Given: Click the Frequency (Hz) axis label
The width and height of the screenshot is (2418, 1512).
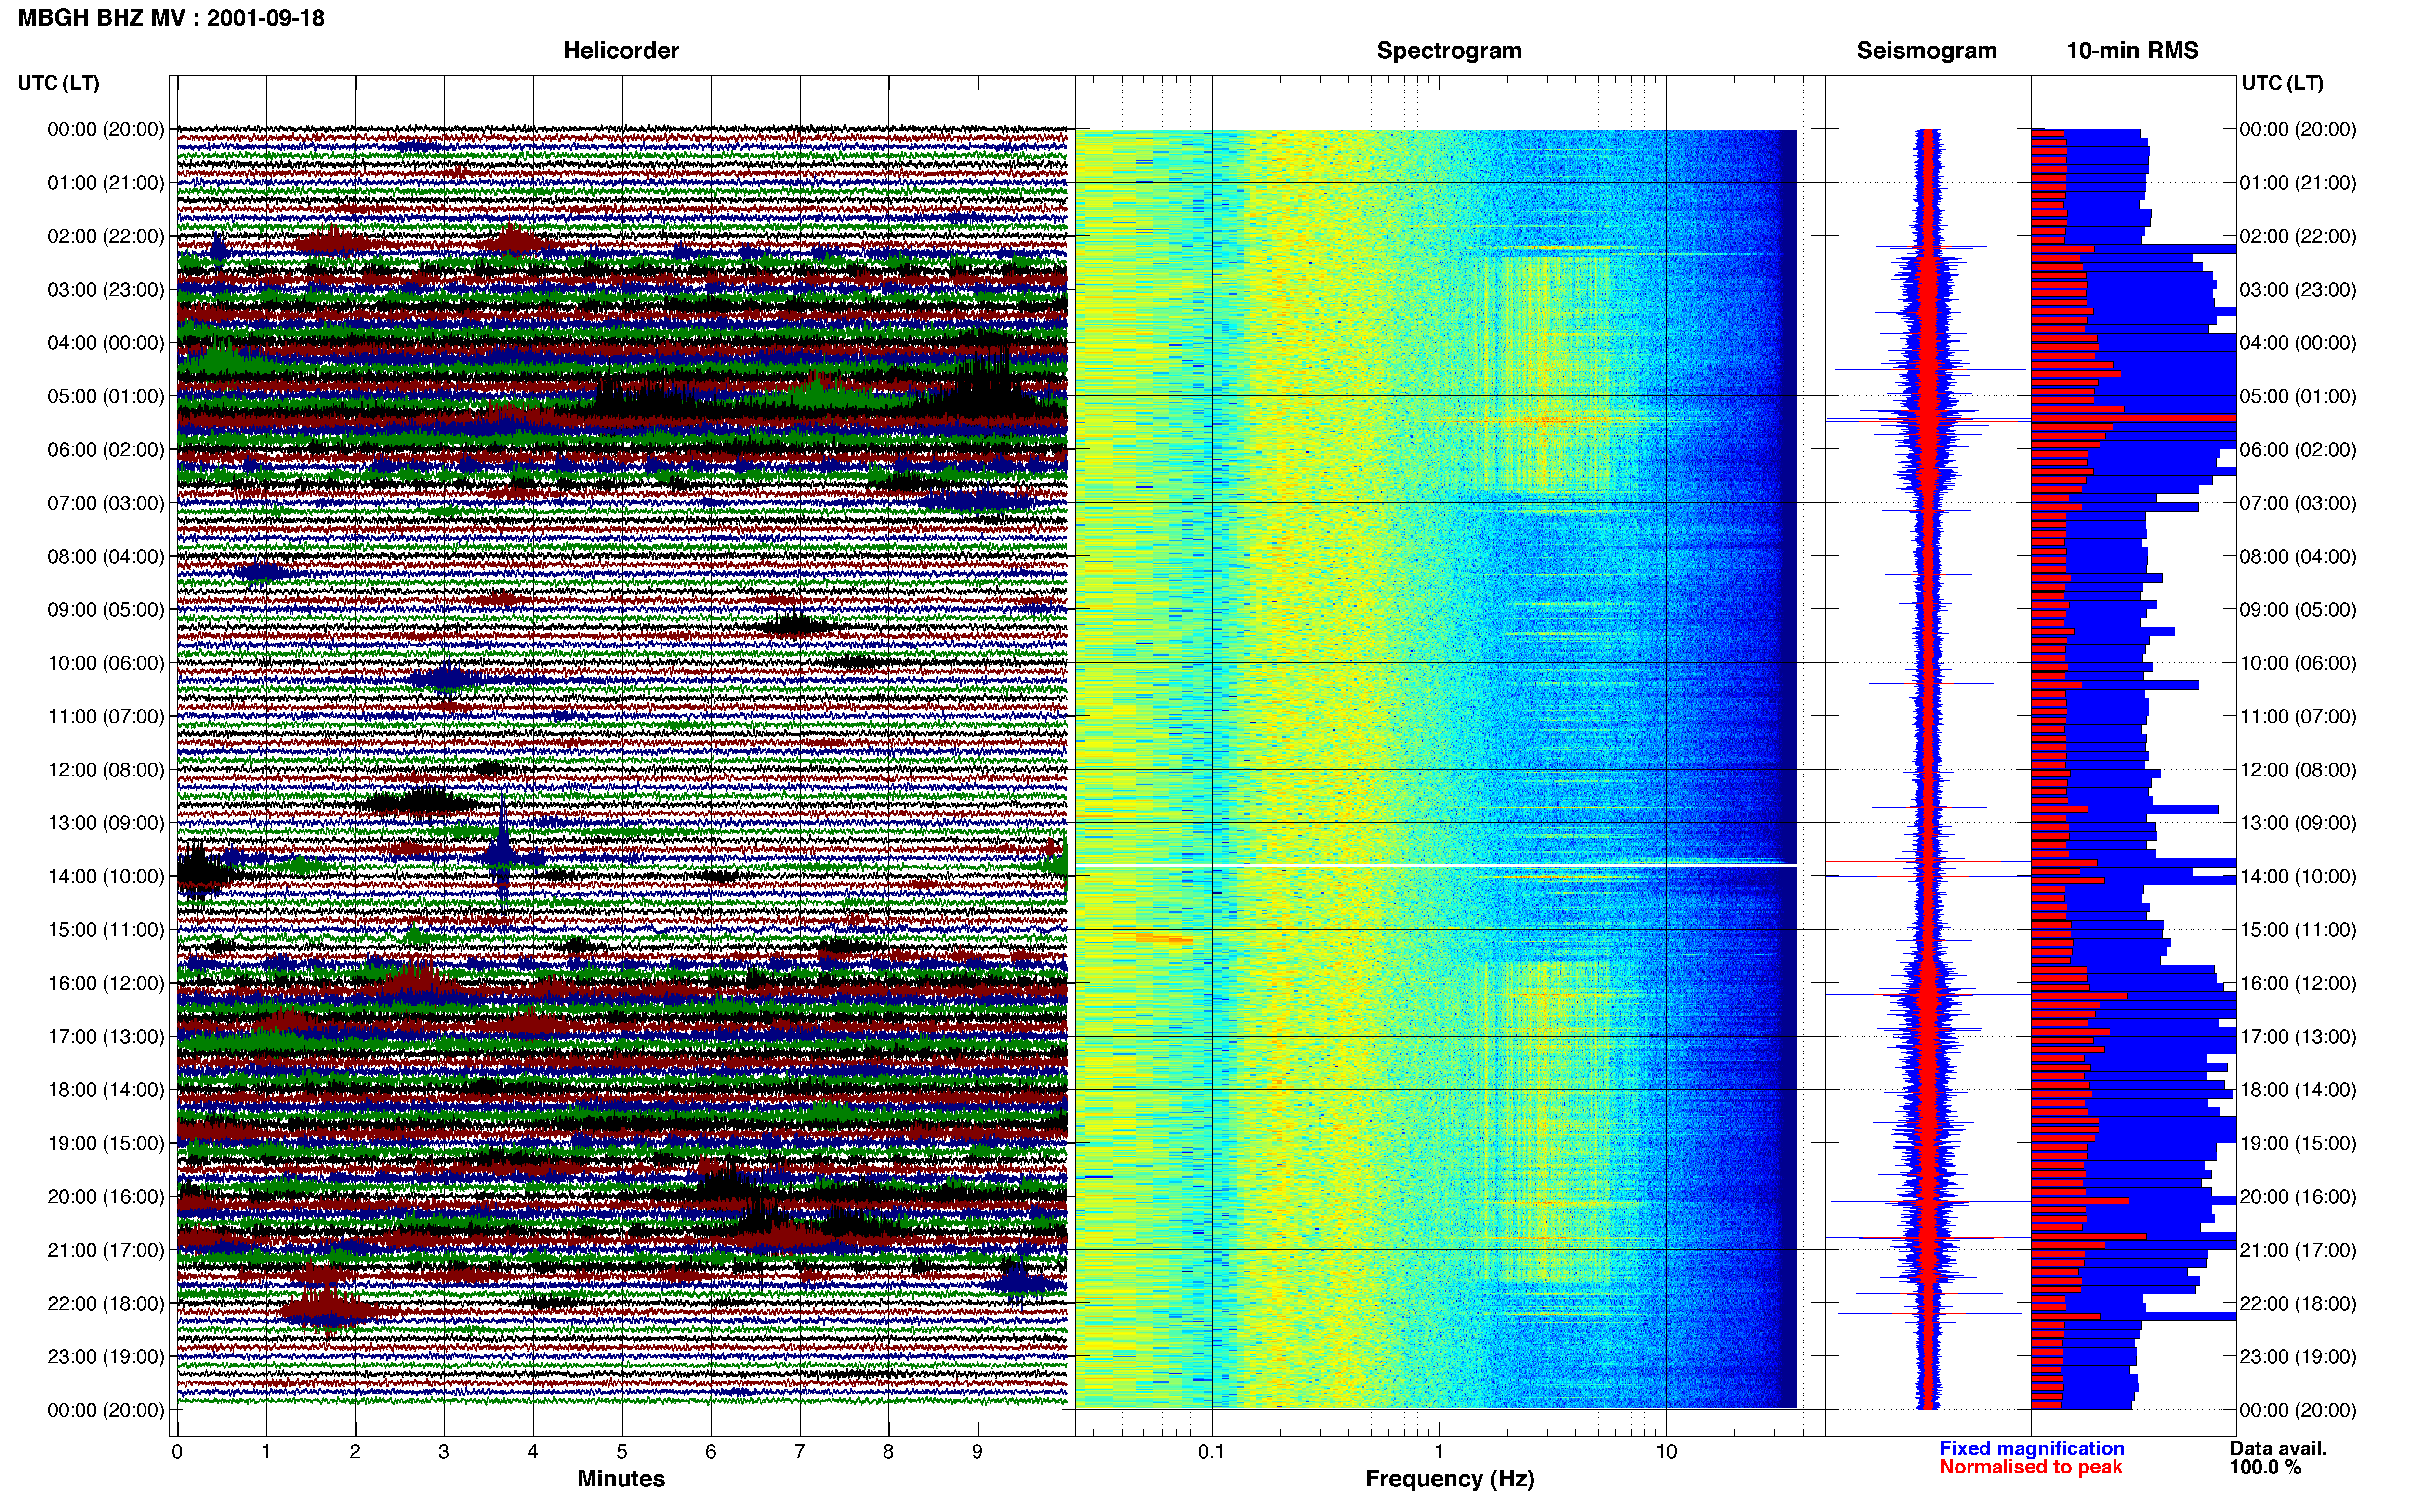Looking at the screenshot, I should [x=1449, y=1479].
